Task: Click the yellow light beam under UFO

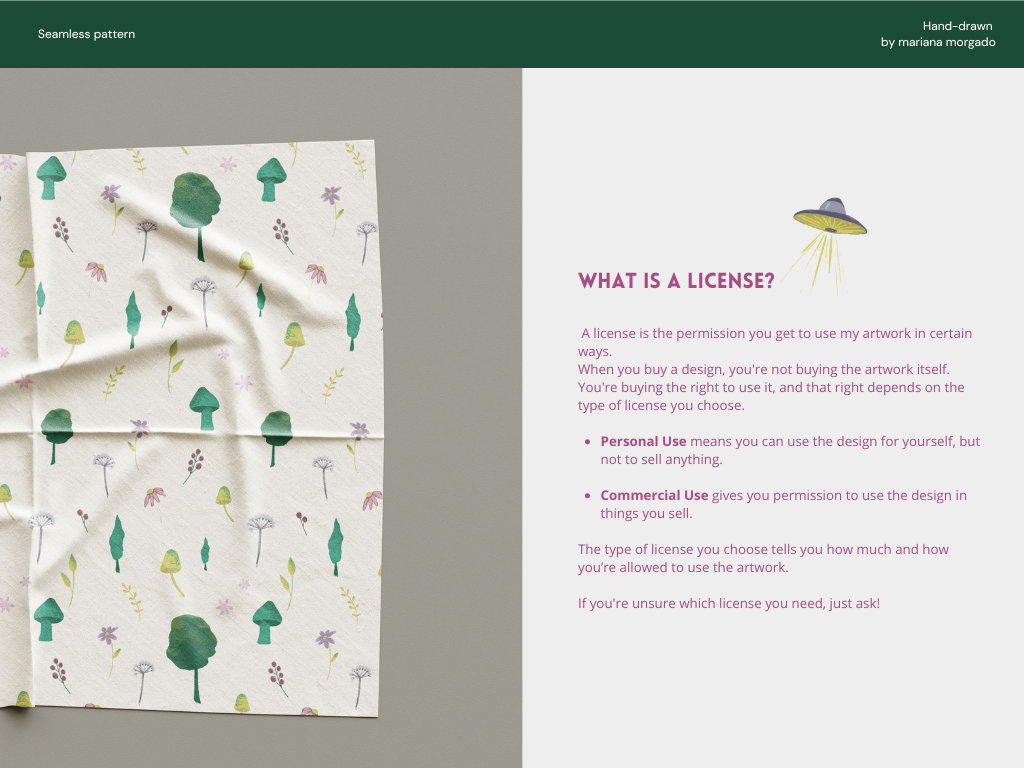Action: [820, 263]
